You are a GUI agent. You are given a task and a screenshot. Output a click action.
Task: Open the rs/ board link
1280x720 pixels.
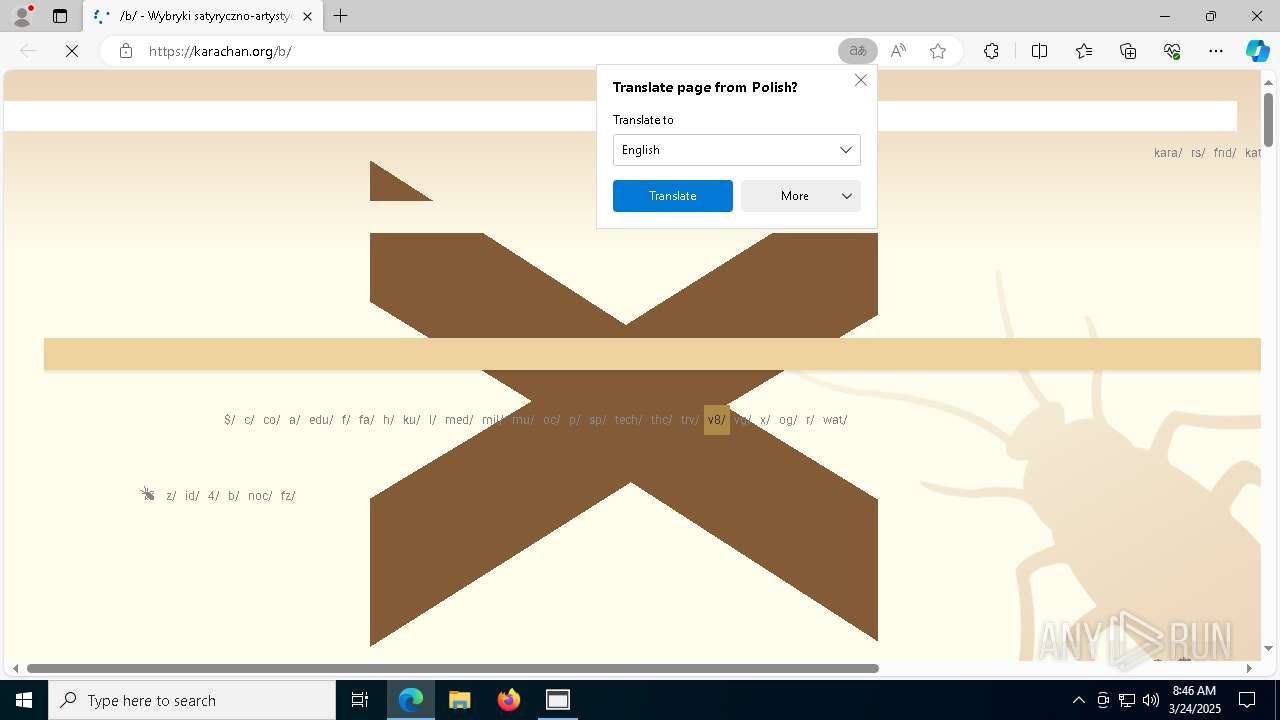[1198, 153]
